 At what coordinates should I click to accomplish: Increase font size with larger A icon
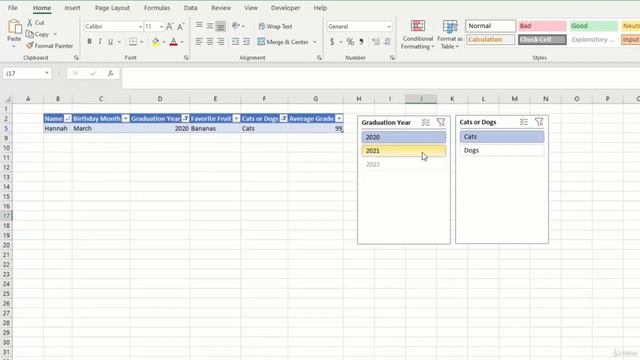tap(170, 27)
